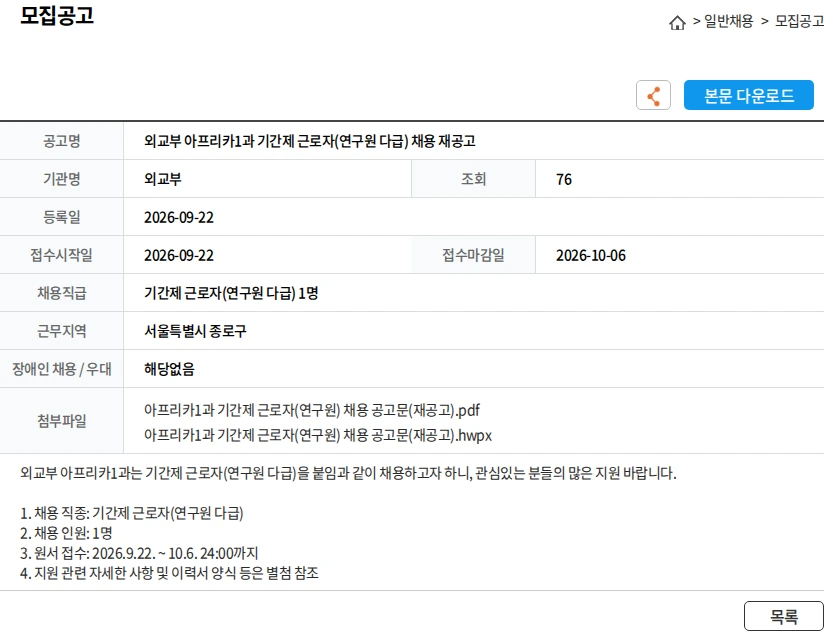824x631 pixels.
Task: Click the 접수마감일 value 2026-10-06
Action: point(591,255)
